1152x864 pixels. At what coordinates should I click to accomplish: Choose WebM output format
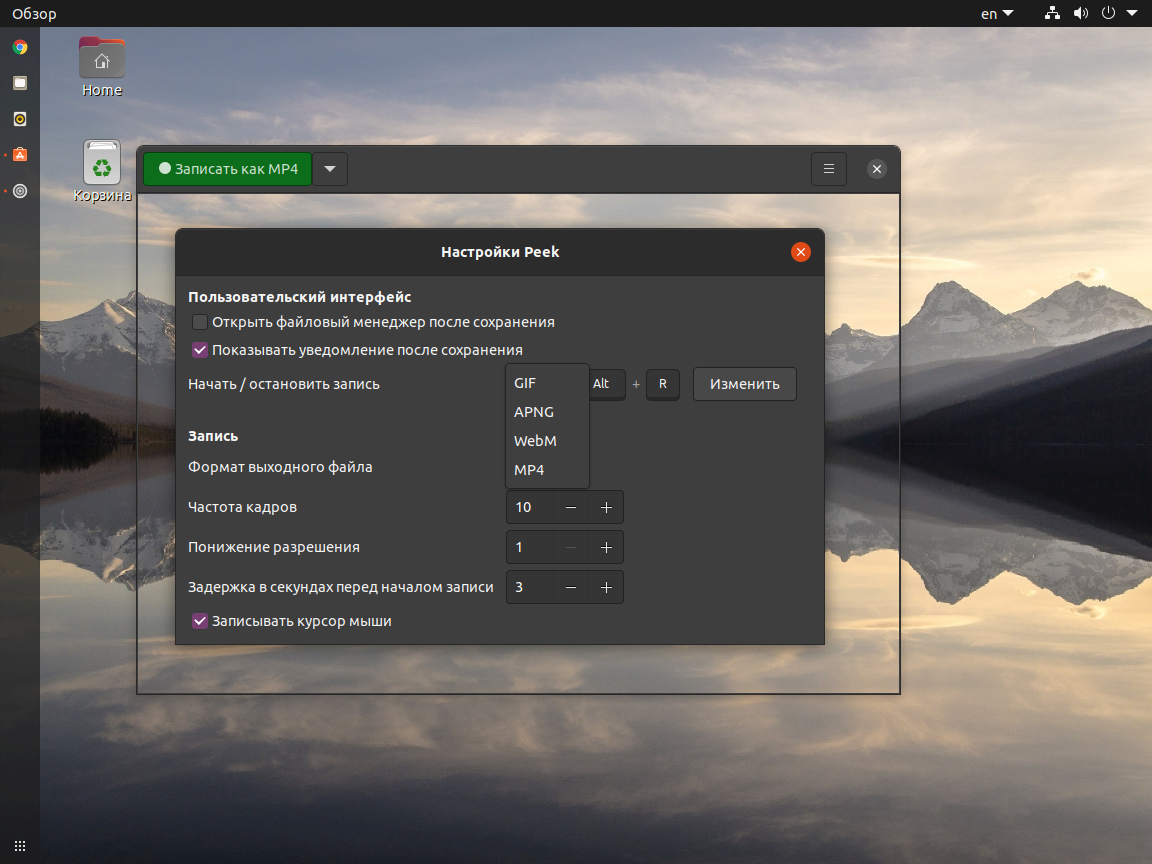535,441
